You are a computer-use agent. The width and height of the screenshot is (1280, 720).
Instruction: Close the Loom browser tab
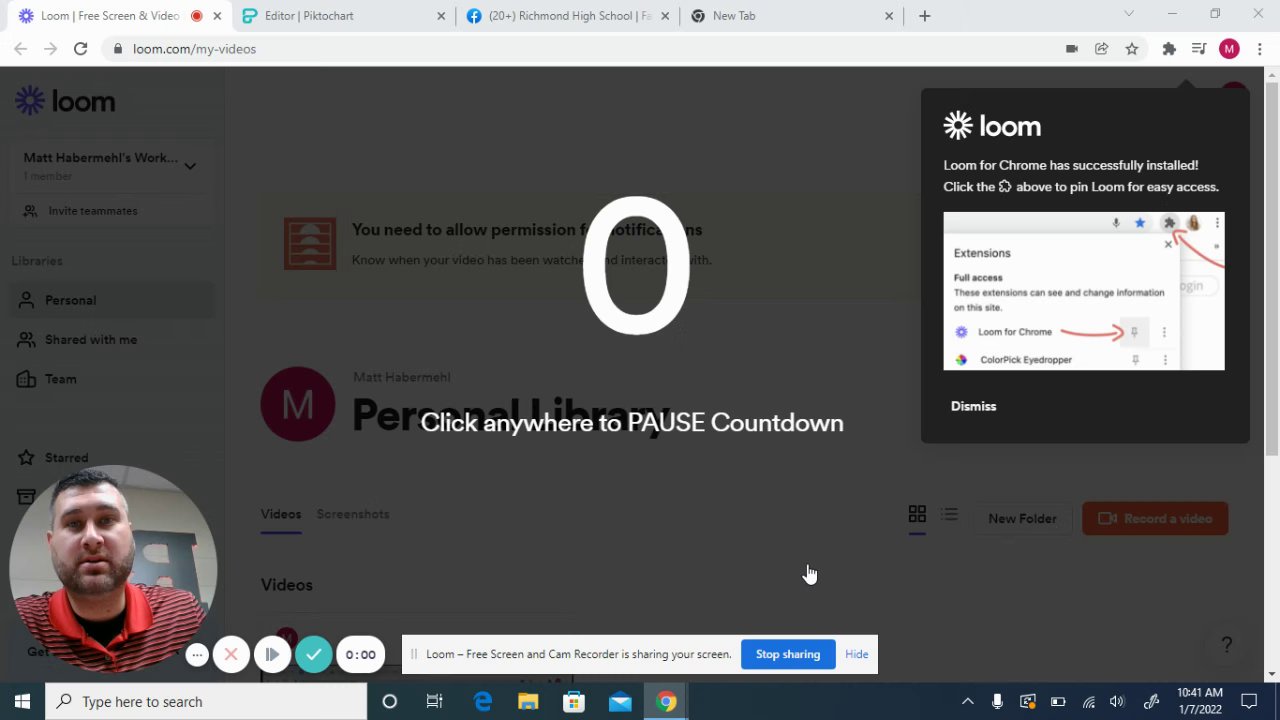tap(217, 16)
